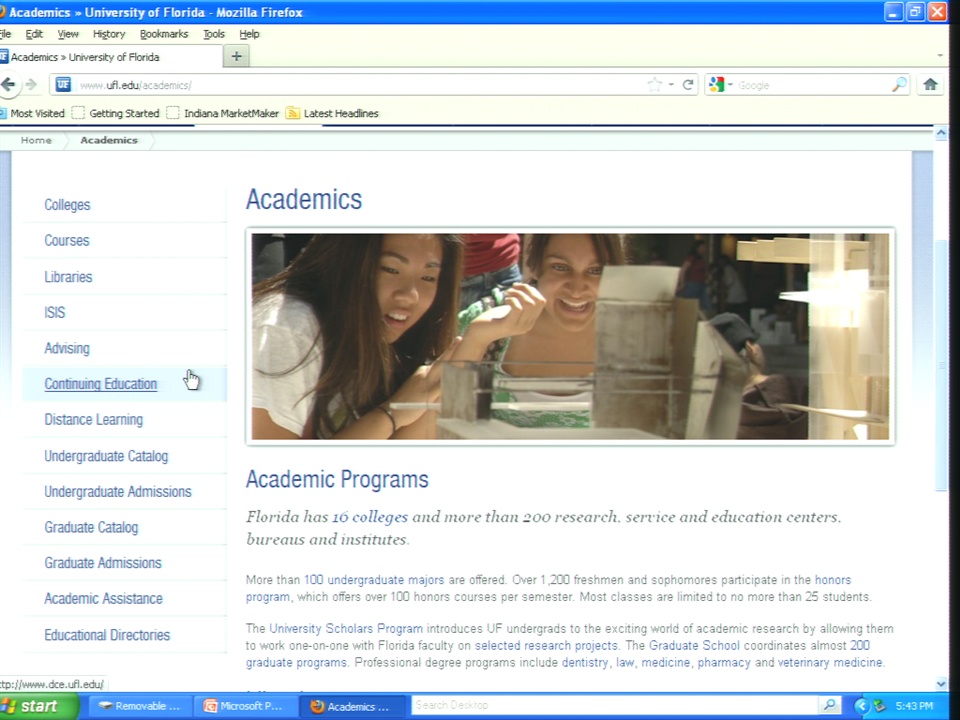960x720 pixels.
Task: Open the Educational Directories link
Action: (x=107, y=635)
